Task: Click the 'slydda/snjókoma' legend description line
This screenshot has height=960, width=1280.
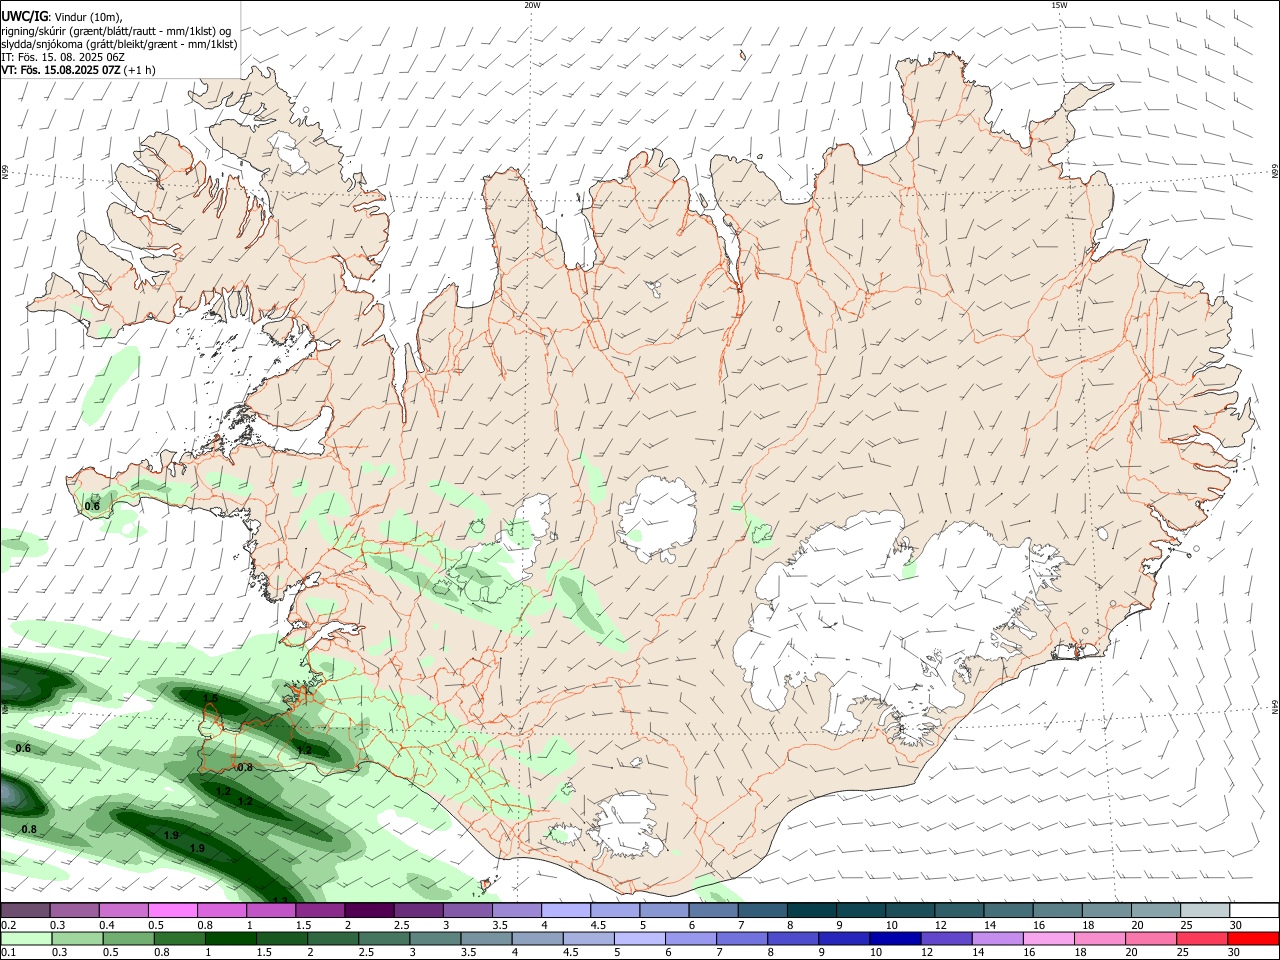Action: click(119, 44)
